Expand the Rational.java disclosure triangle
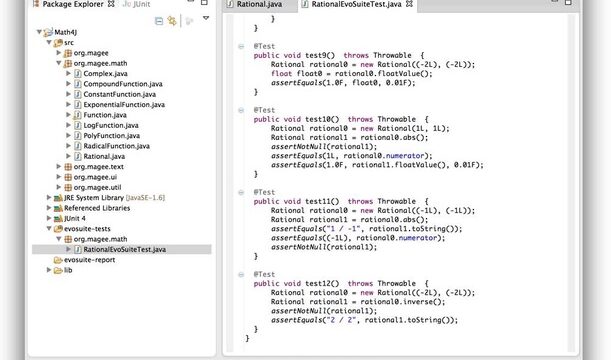Screen dimensions: 611x360 (x=68, y=156)
